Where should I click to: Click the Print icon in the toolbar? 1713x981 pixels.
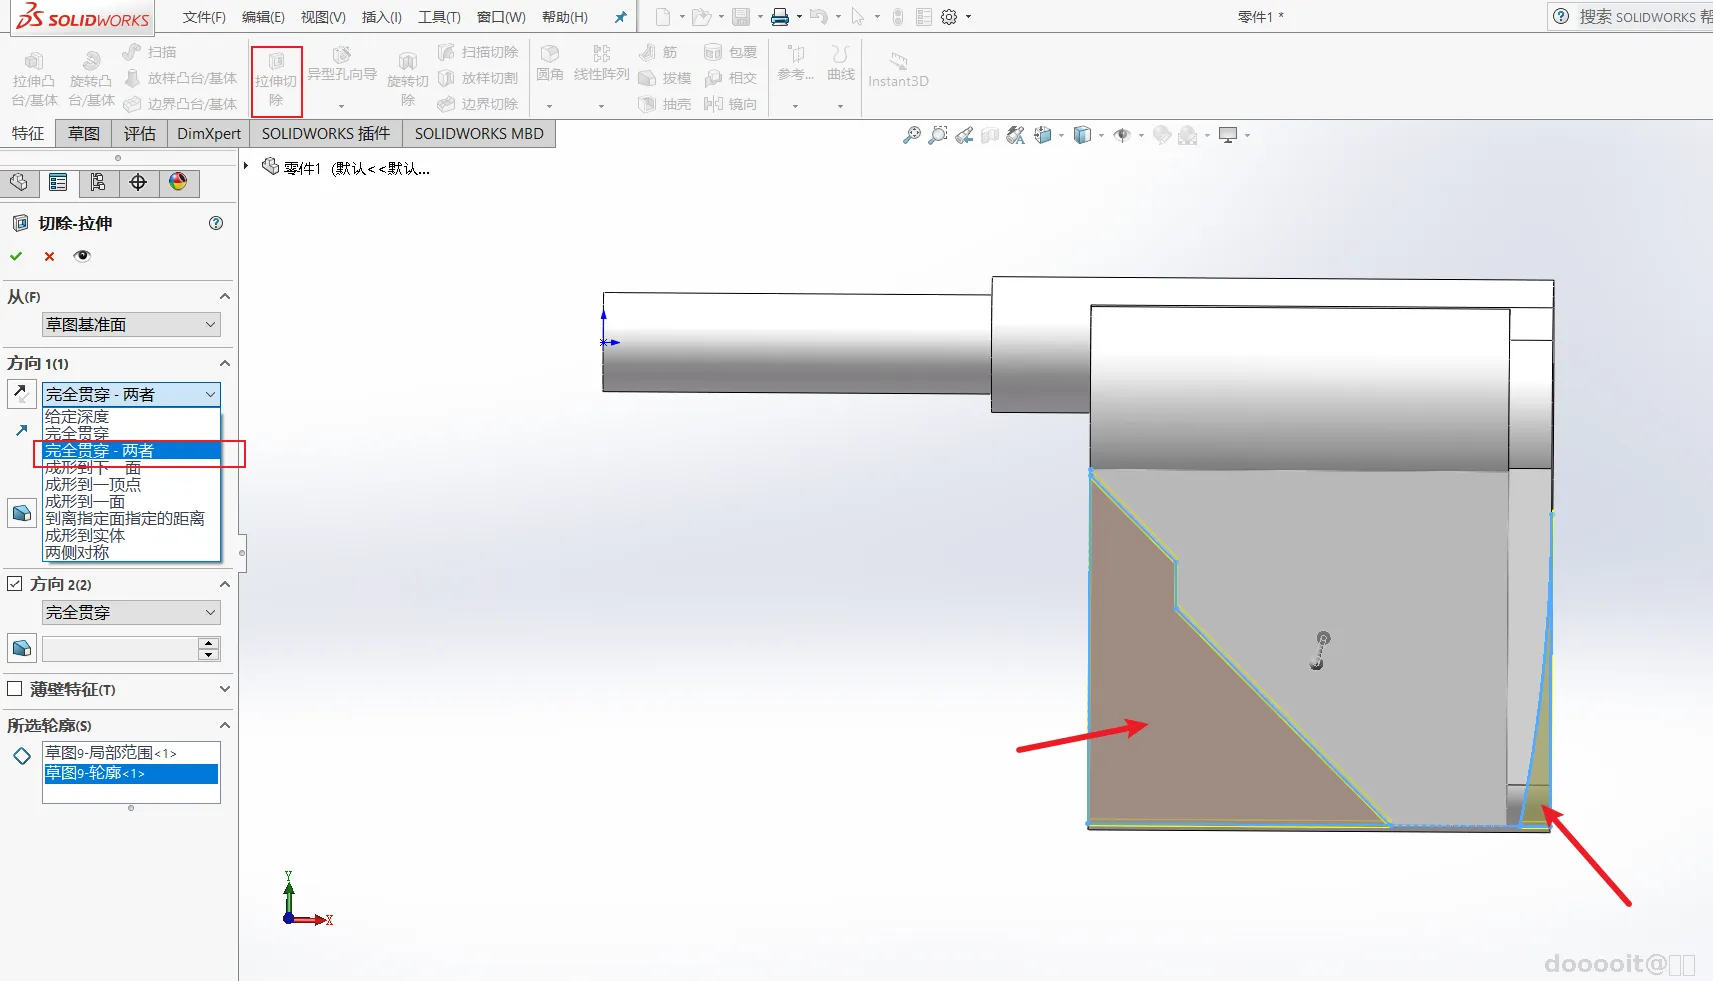[780, 17]
